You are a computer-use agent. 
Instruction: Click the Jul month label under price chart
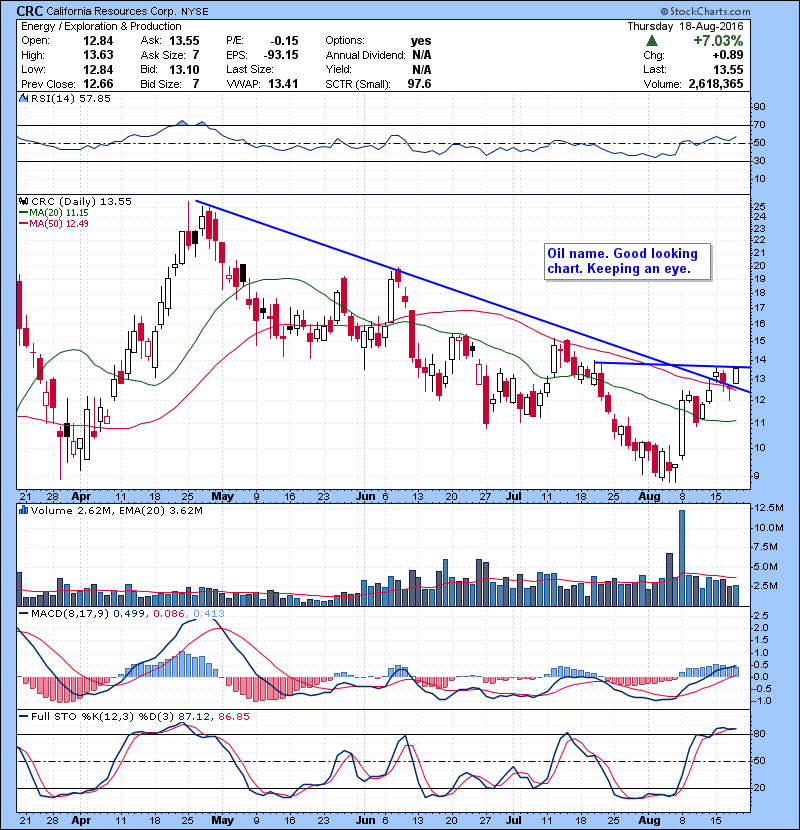[x=514, y=497]
